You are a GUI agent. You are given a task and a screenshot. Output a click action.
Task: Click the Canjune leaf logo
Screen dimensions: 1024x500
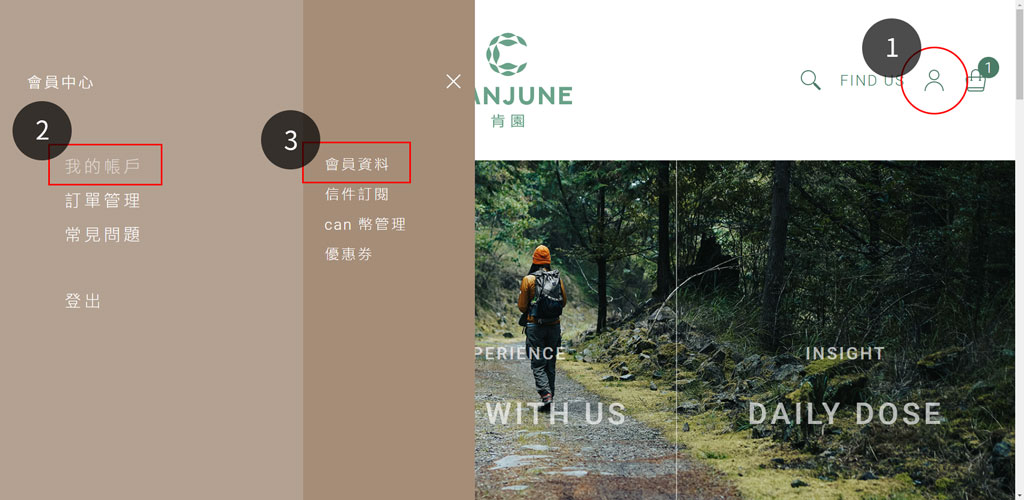507,54
